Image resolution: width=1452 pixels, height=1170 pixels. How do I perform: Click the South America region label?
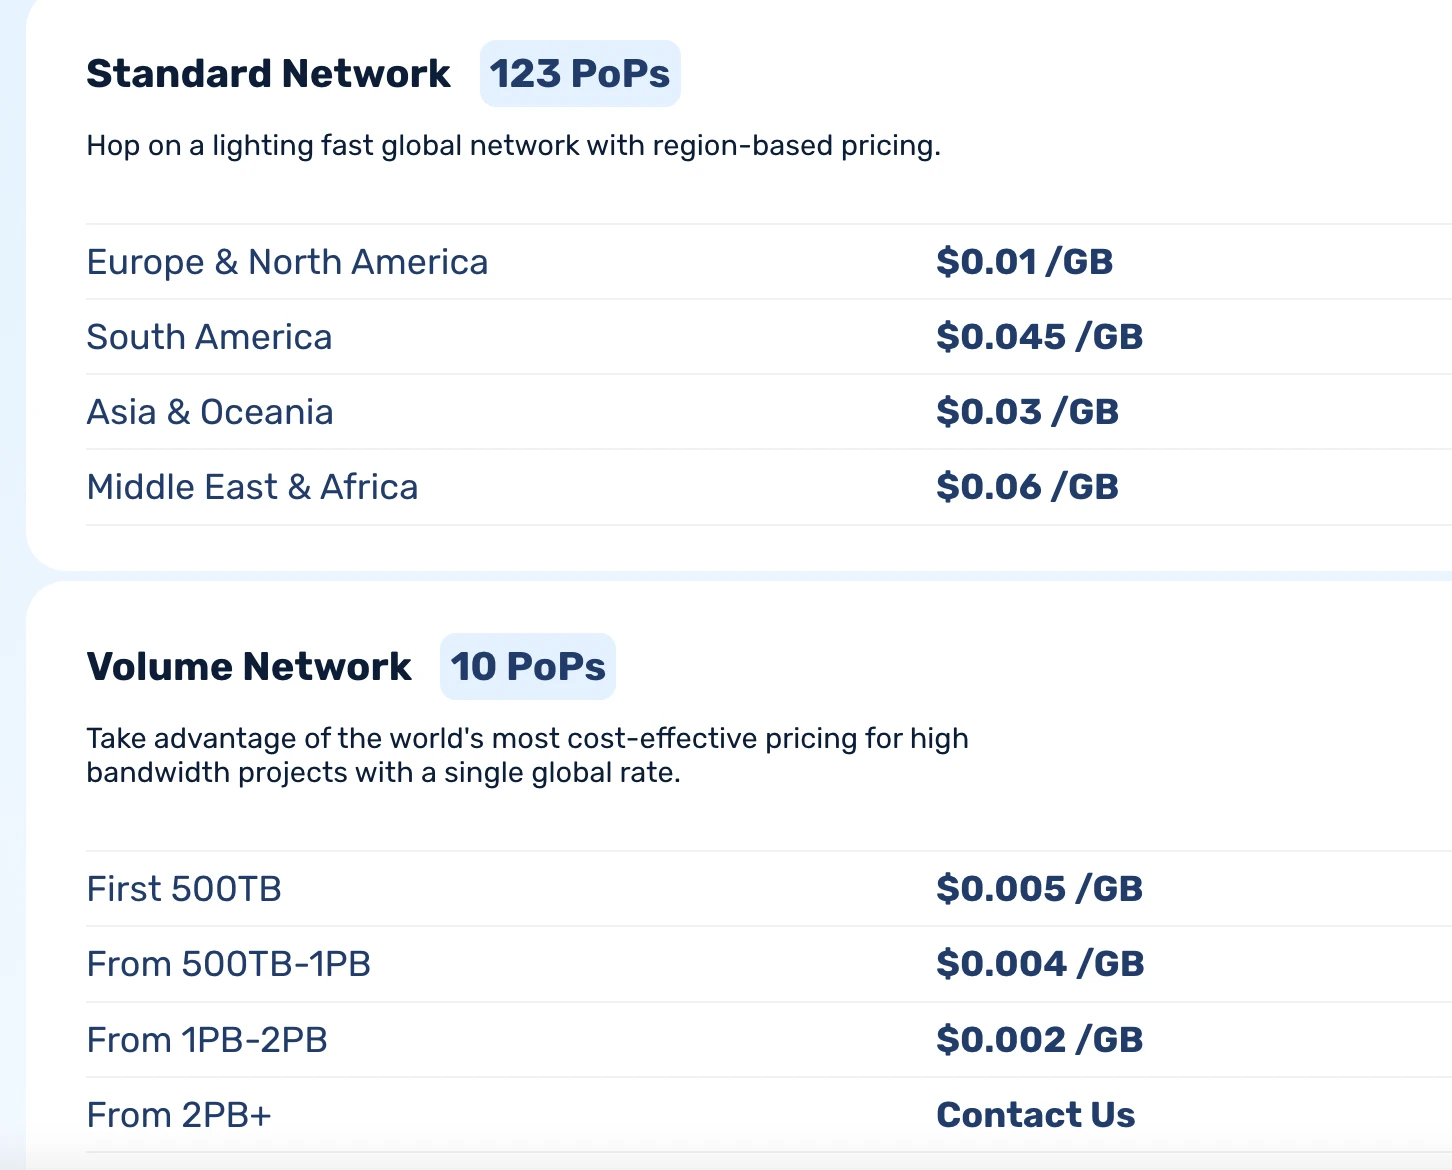point(209,337)
